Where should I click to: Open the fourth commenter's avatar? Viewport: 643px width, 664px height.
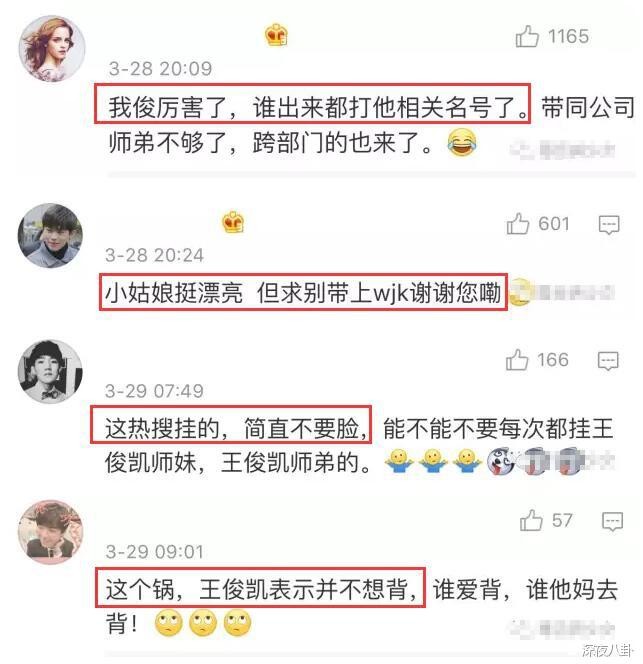click(x=50, y=532)
